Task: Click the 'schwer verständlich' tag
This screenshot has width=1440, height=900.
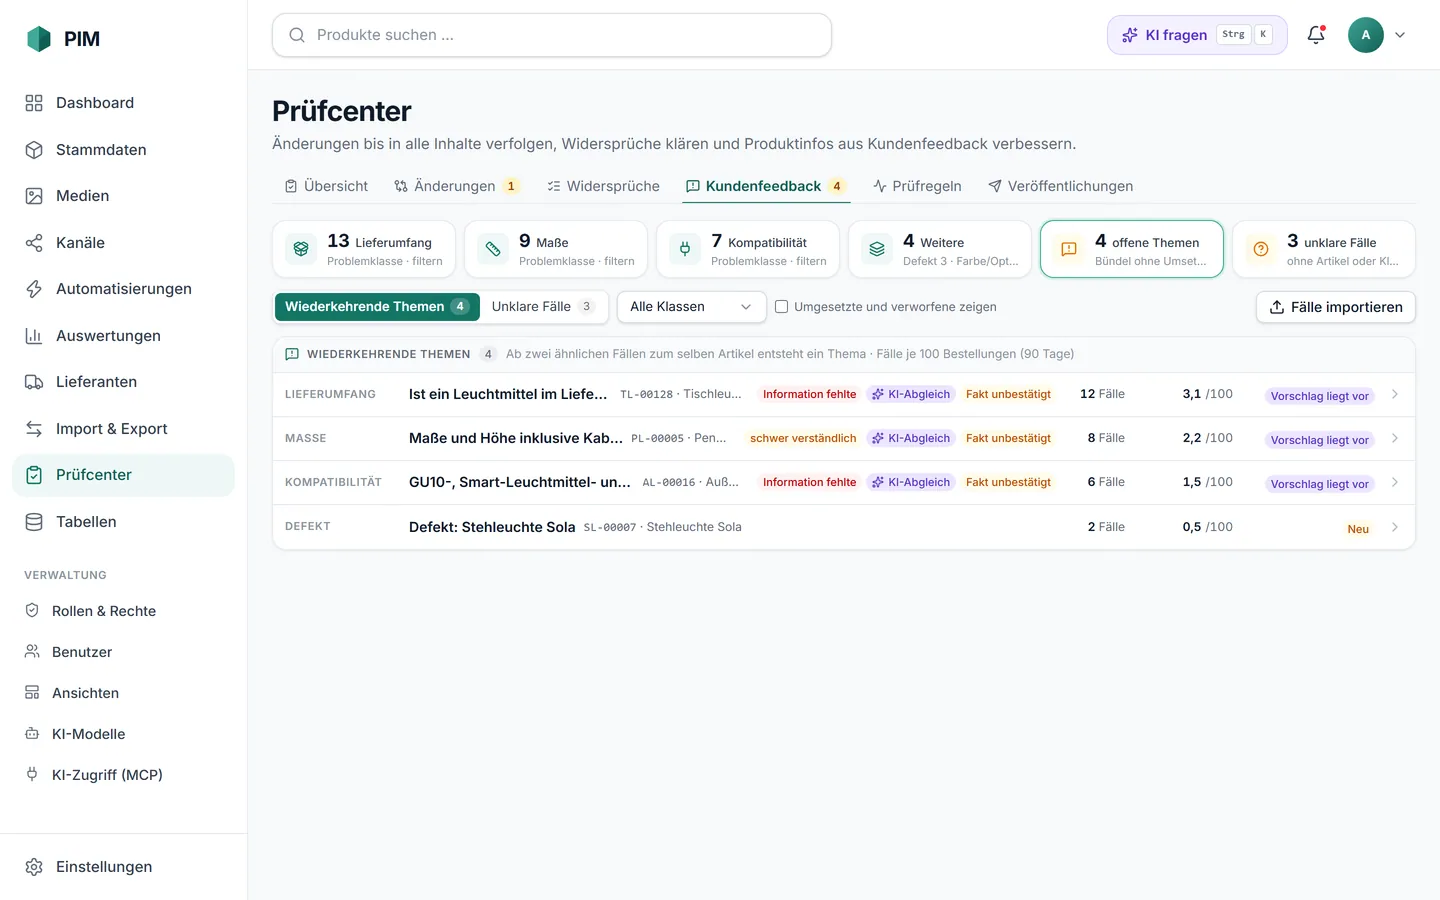Action: [x=803, y=438]
